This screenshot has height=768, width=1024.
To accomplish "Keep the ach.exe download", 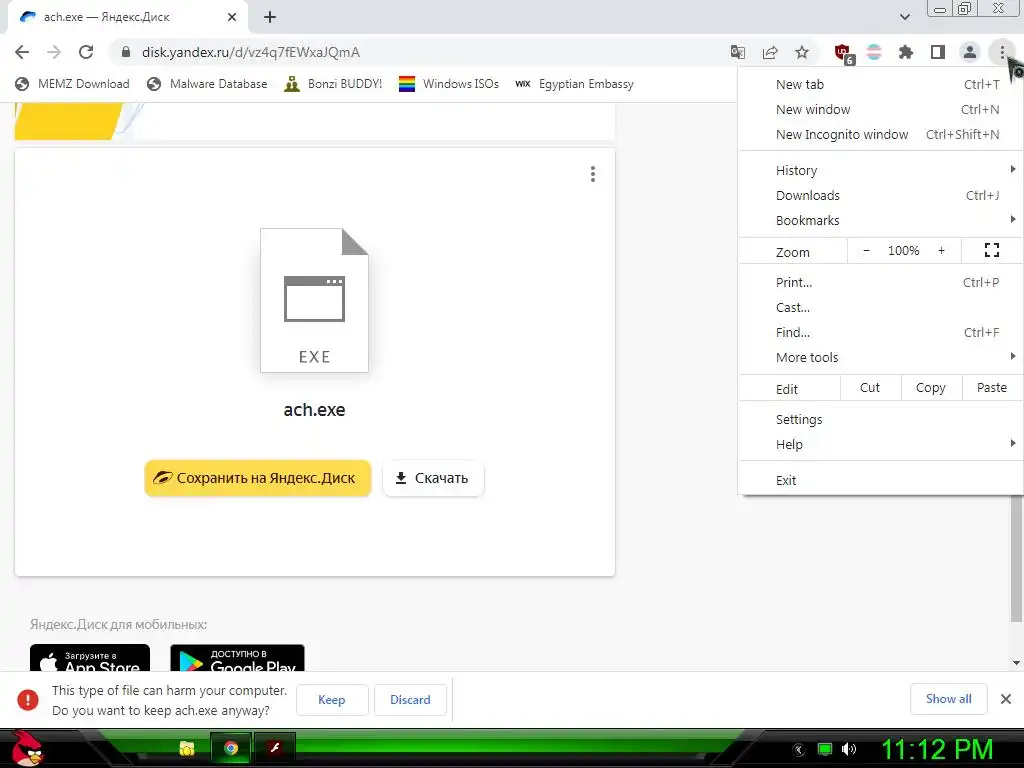I will (332, 699).
